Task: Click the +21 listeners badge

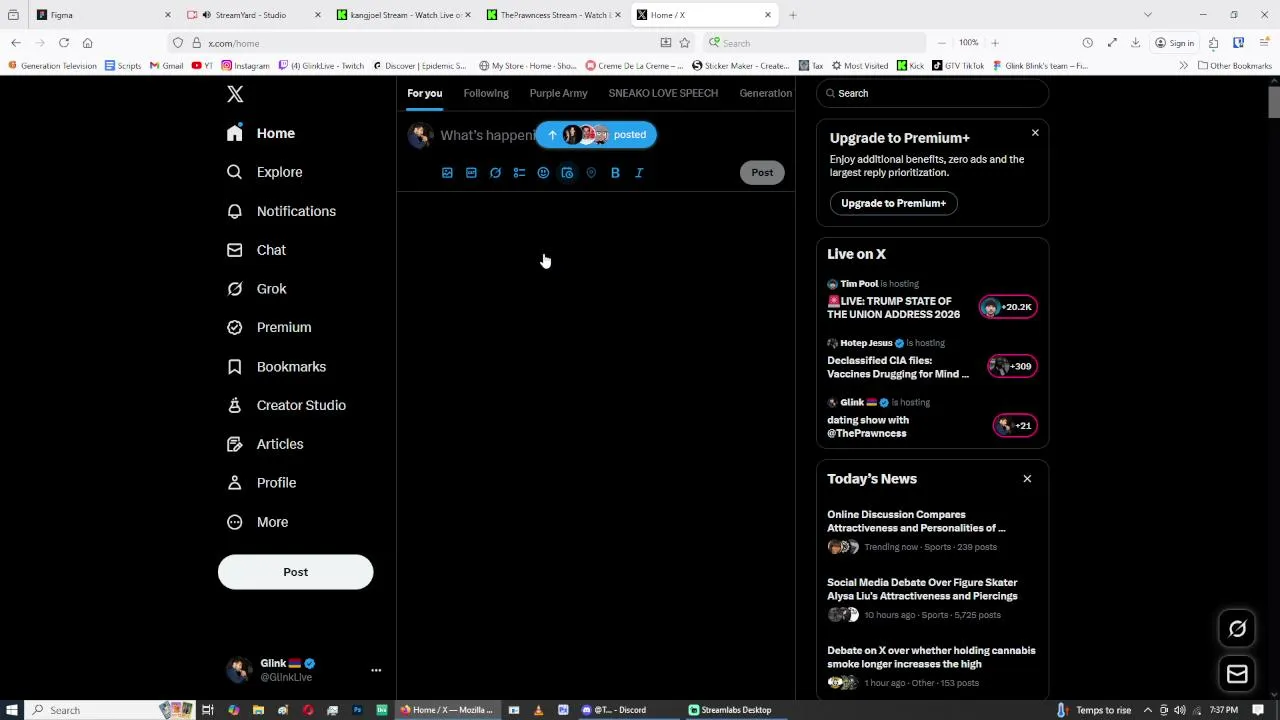Action: pyautogui.click(x=1015, y=426)
